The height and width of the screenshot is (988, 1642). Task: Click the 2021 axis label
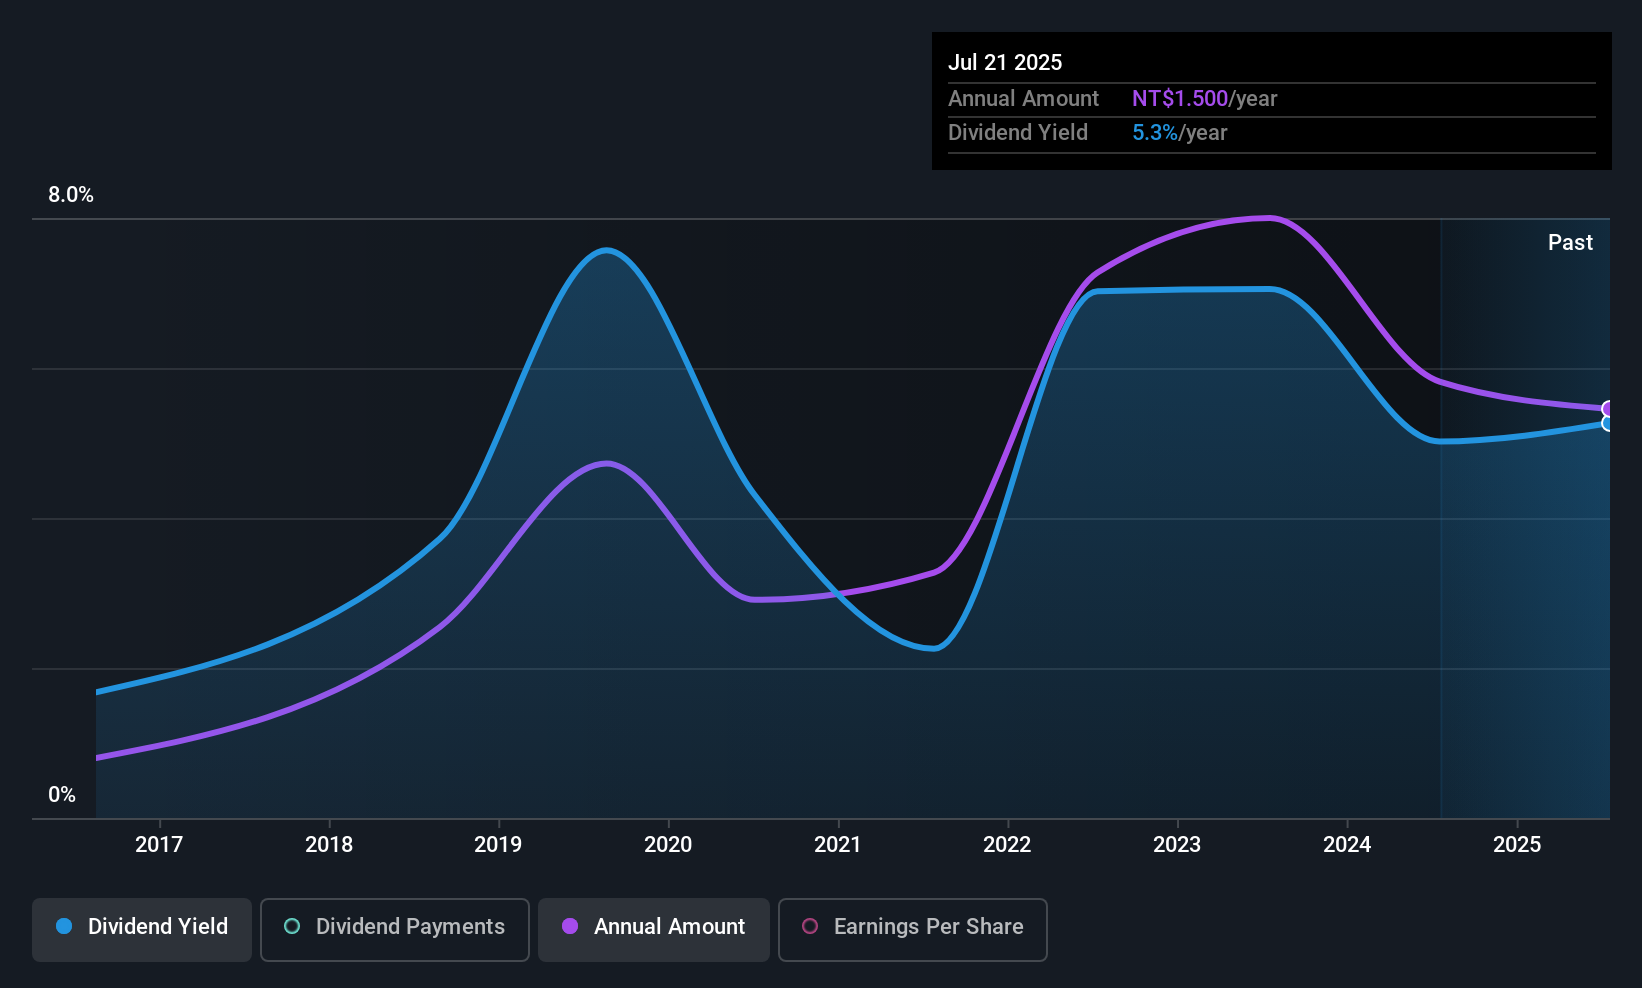tap(838, 845)
